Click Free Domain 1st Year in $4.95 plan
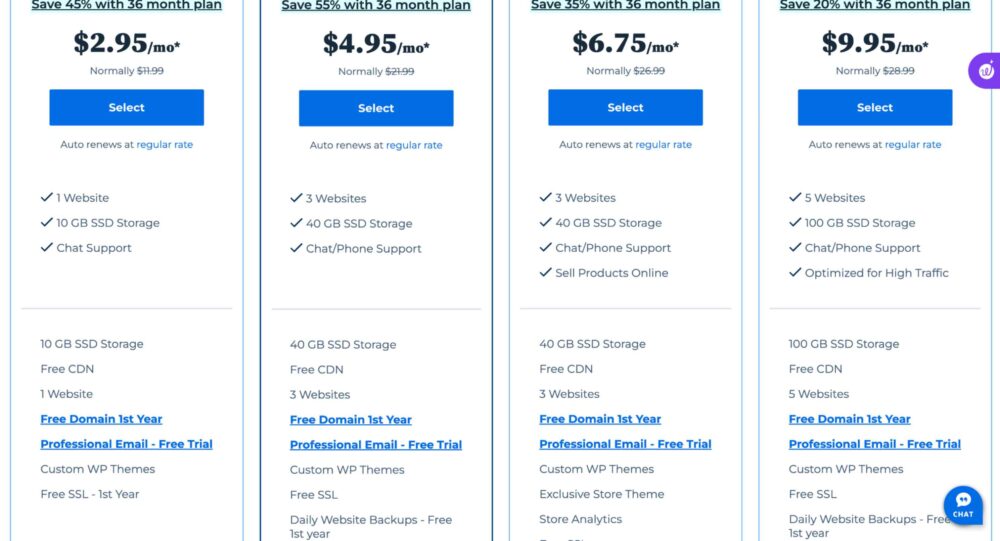 click(x=350, y=420)
